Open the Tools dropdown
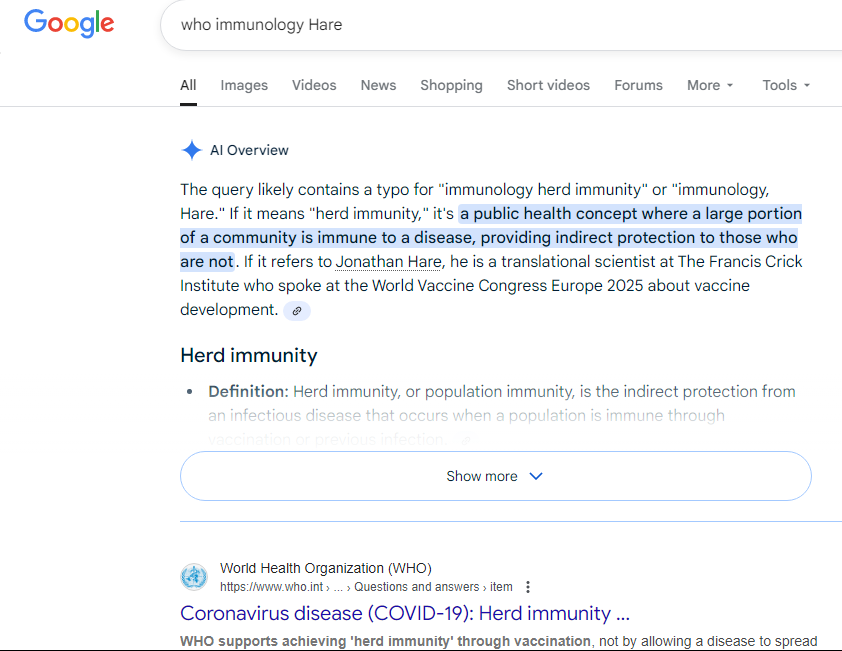Image resolution: width=842 pixels, height=651 pixels. coord(786,85)
